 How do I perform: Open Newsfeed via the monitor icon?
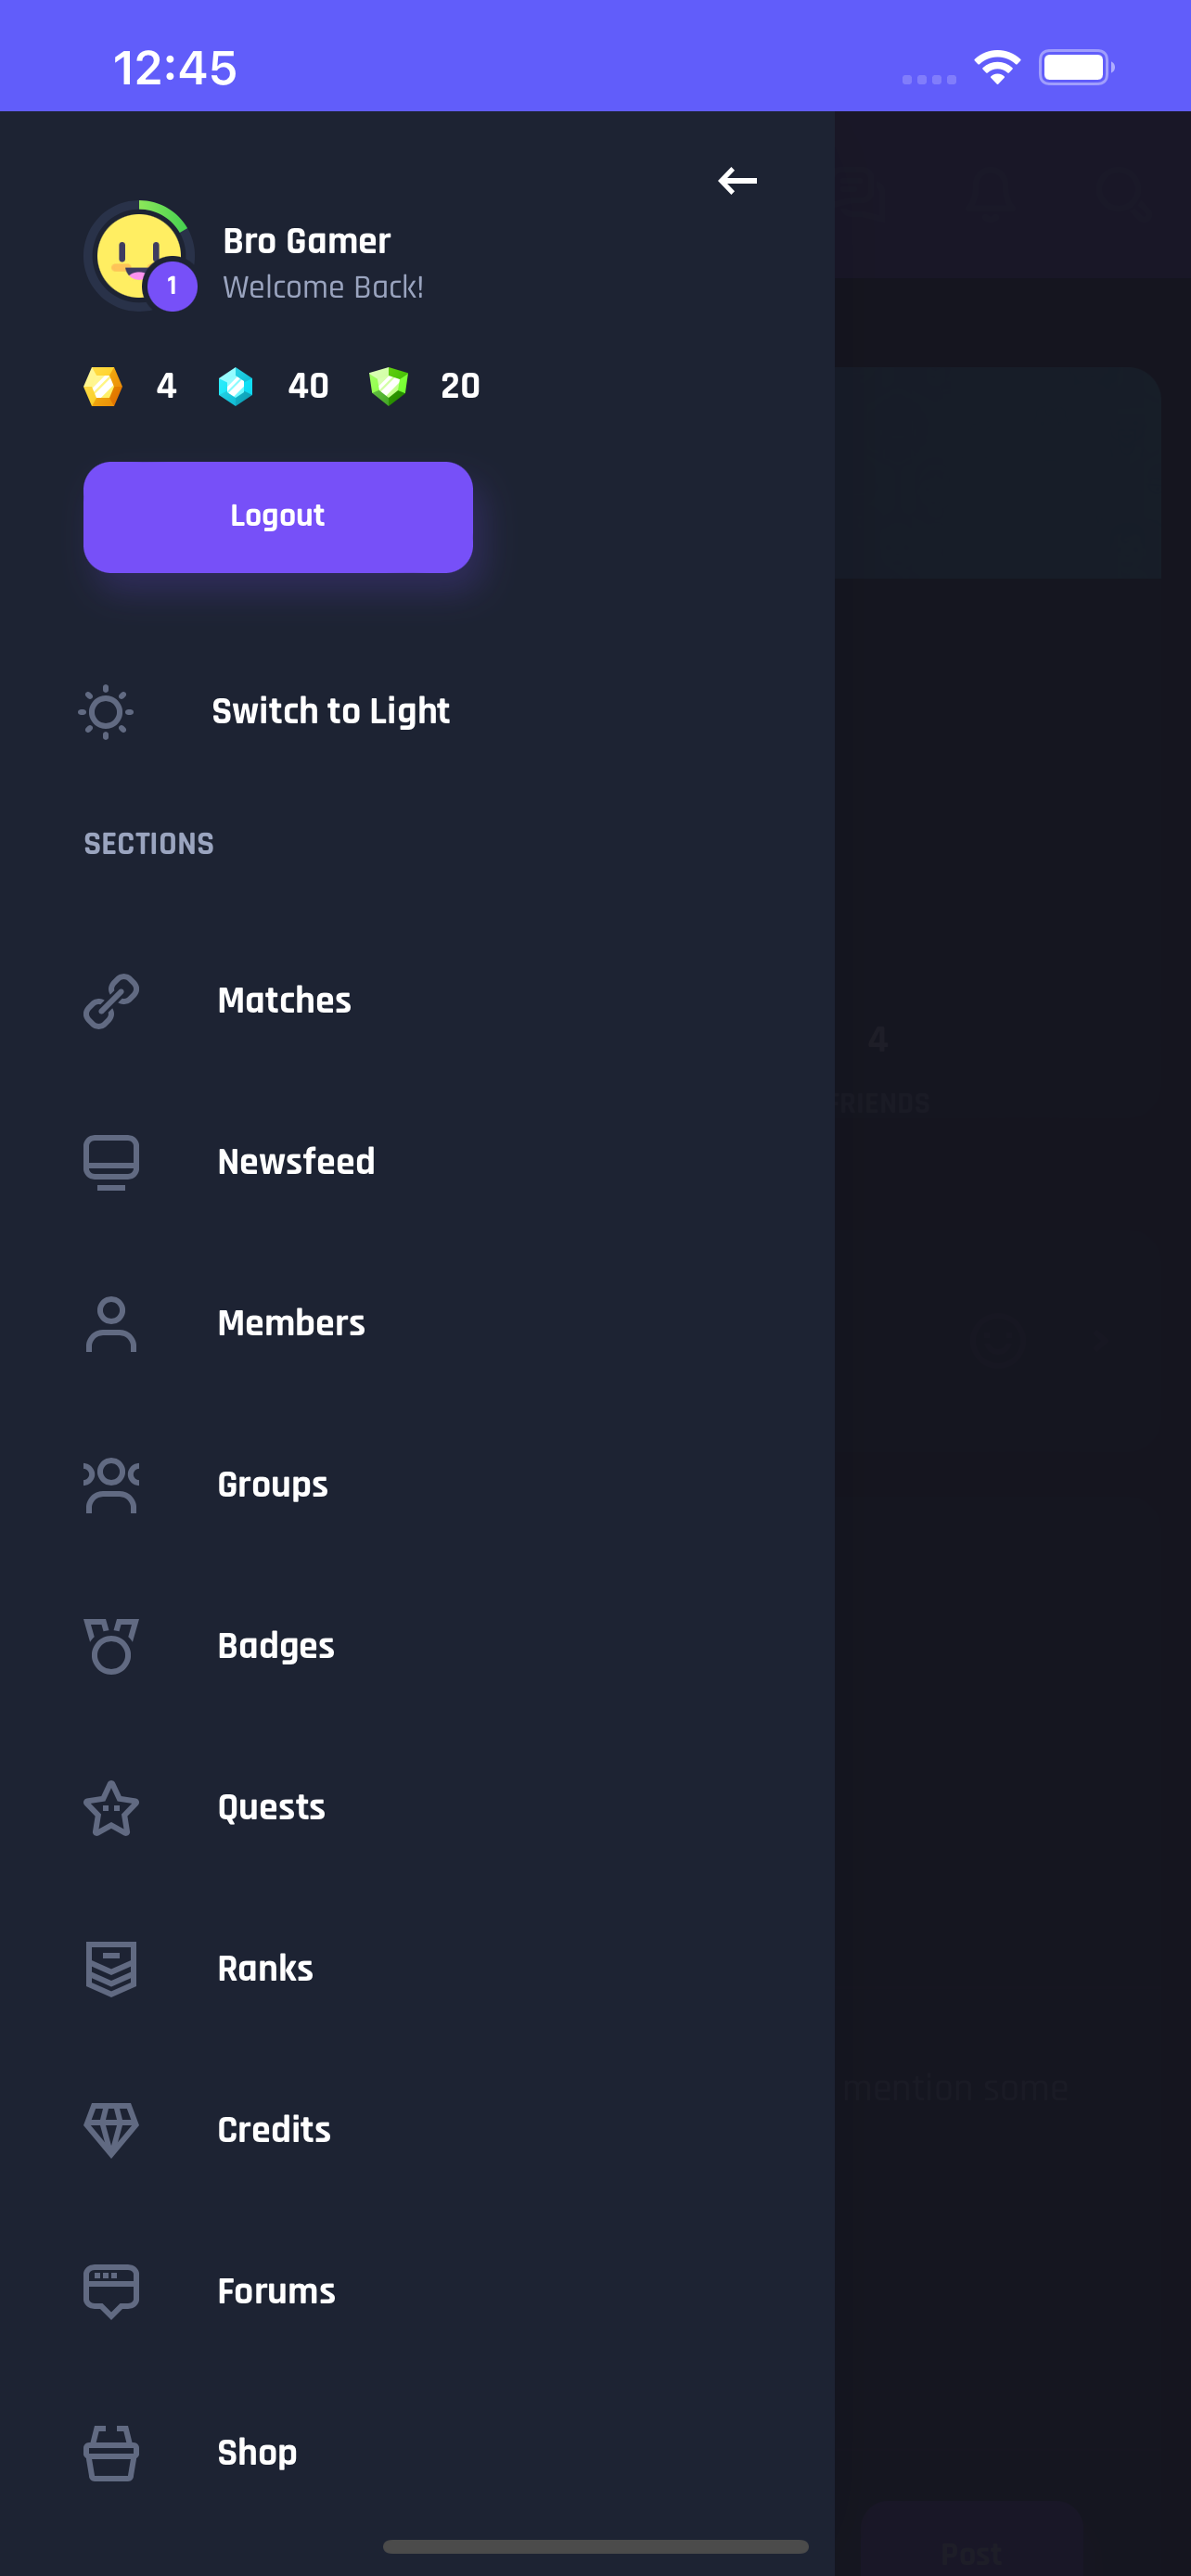[x=111, y=1162]
